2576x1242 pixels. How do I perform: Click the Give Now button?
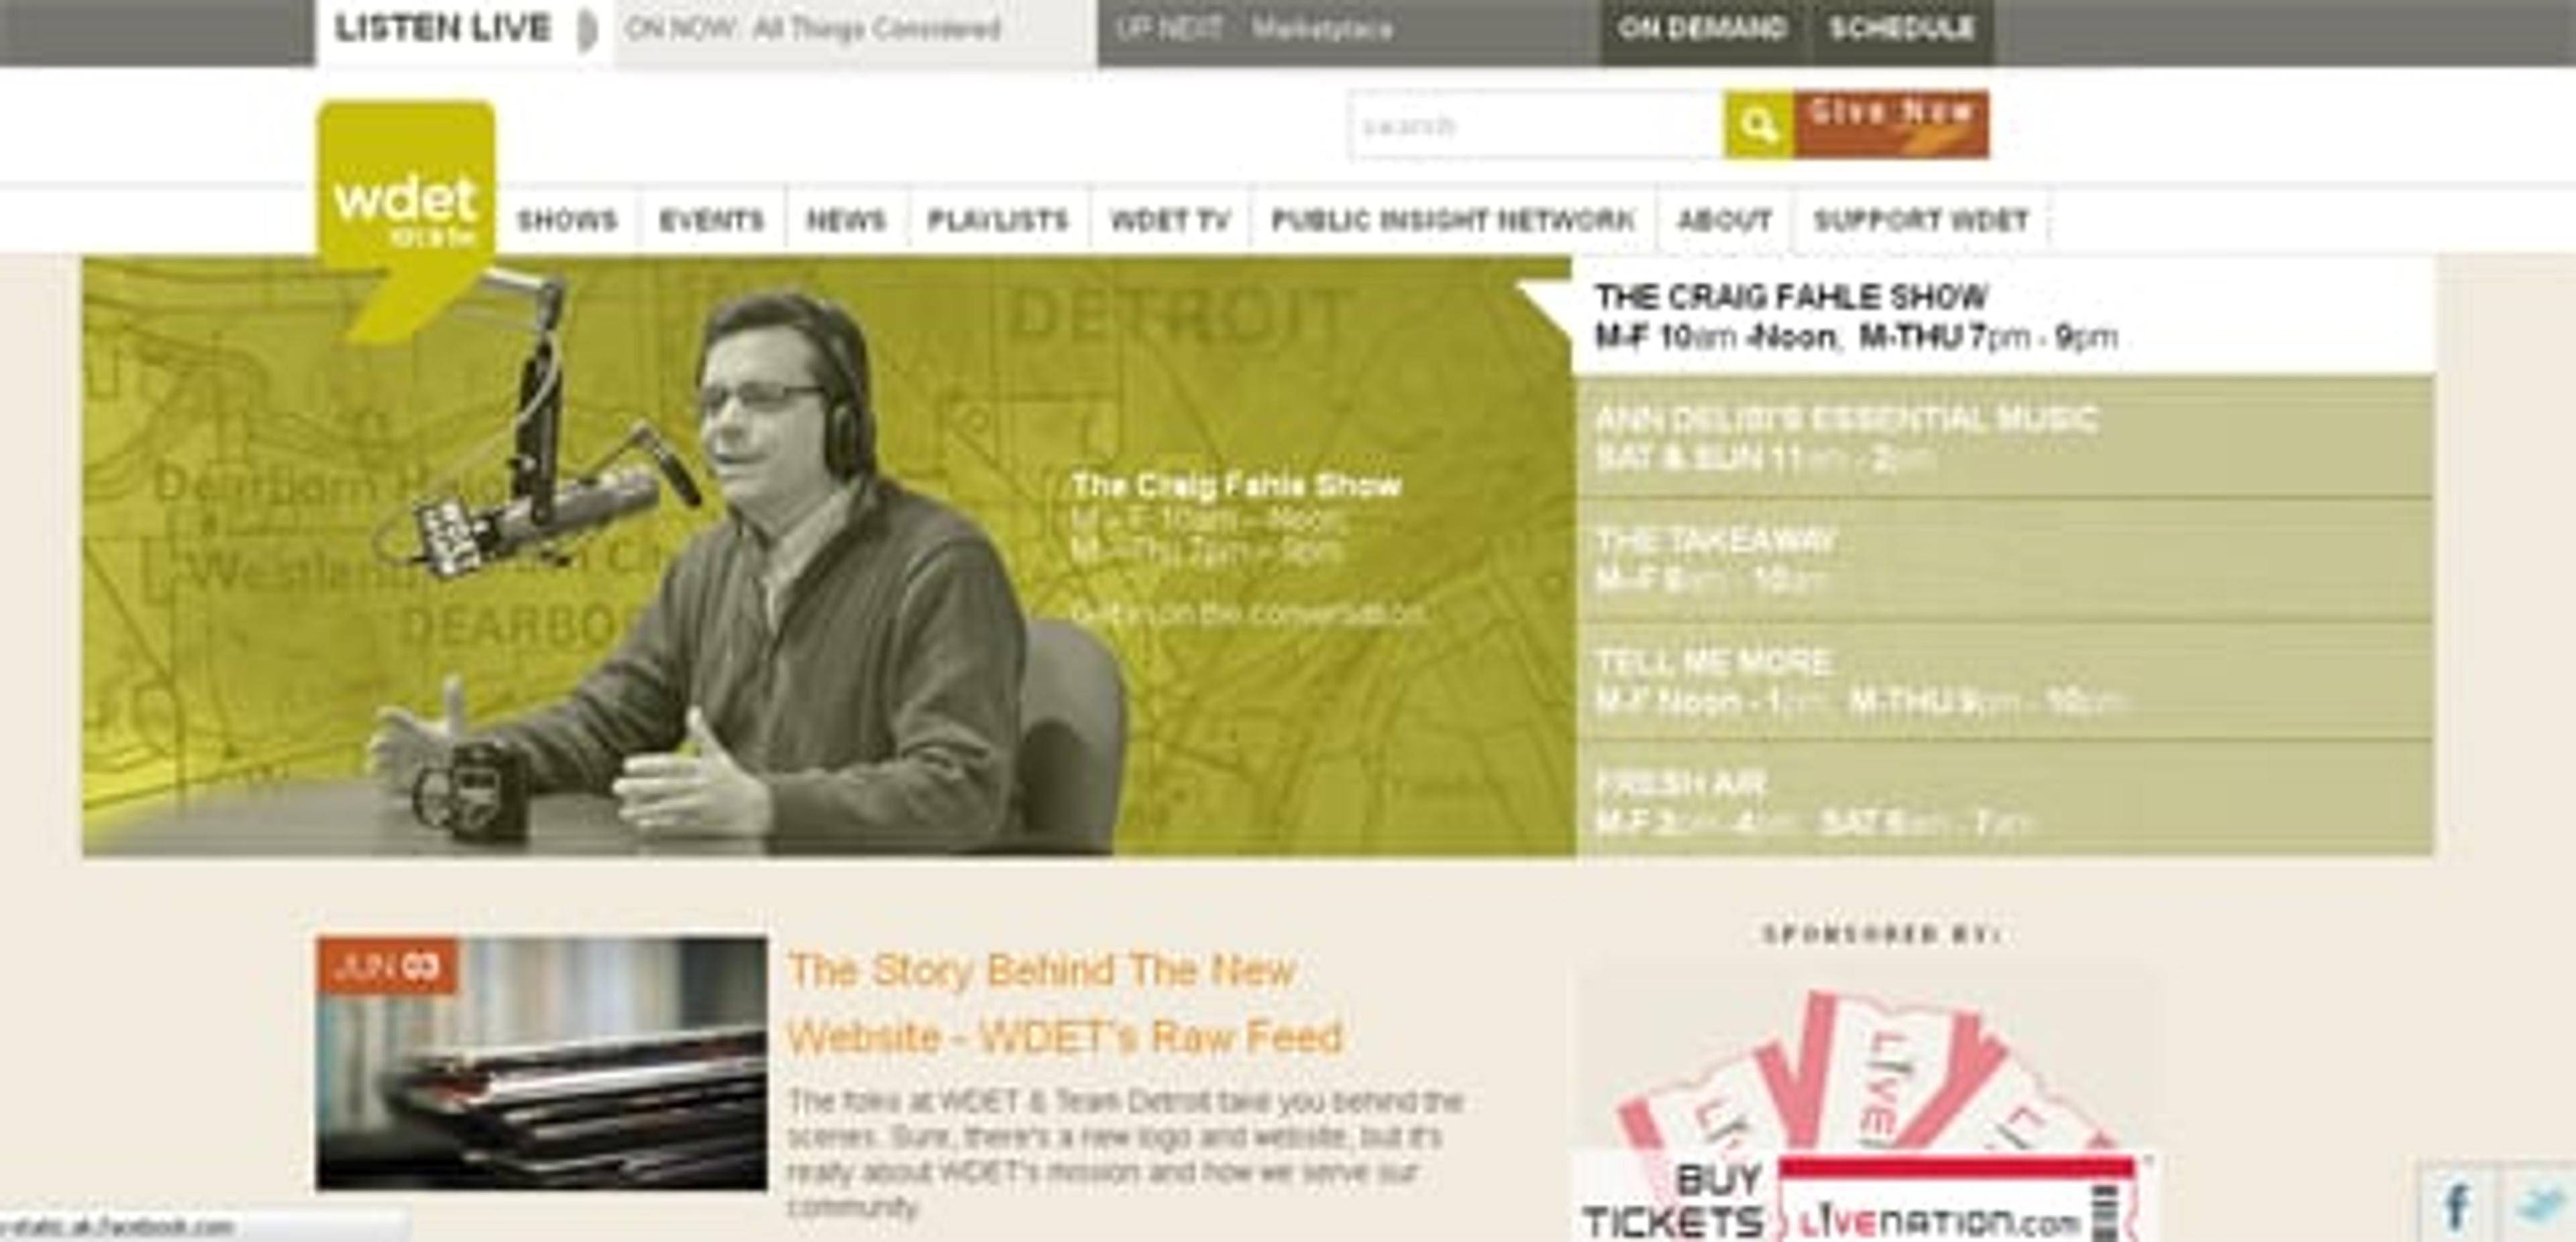click(x=1891, y=125)
